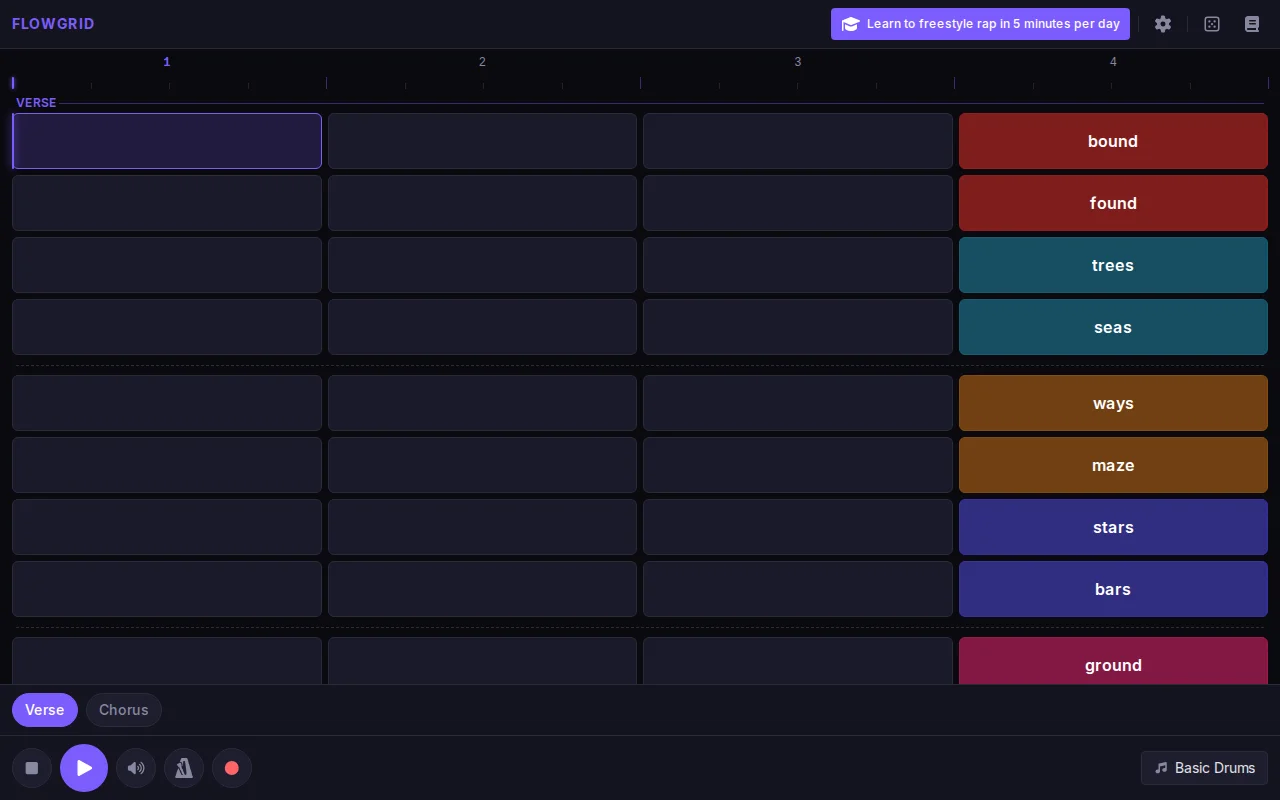Jump to beat 2 marker on timeline
The height and width of the screenshot is (800, 1280).
click(x=482, y=62)
